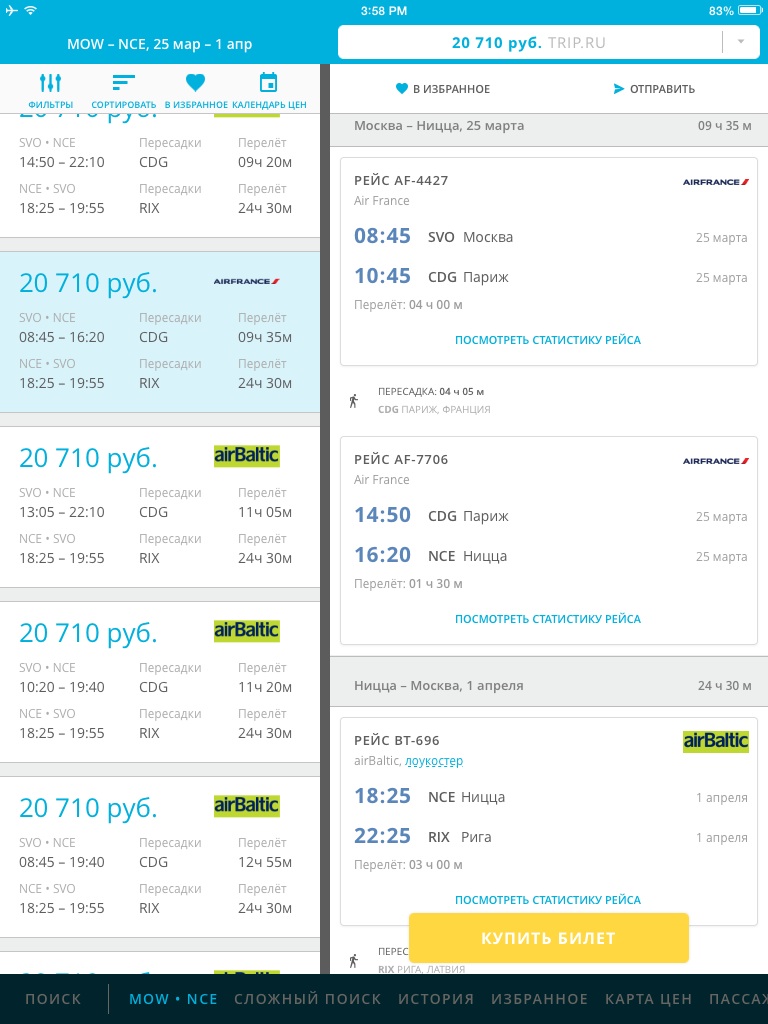Click the КУПИТЬ БИЛЕТ button
Viewport: 768px width, 1024px height.
coord(549,938)
